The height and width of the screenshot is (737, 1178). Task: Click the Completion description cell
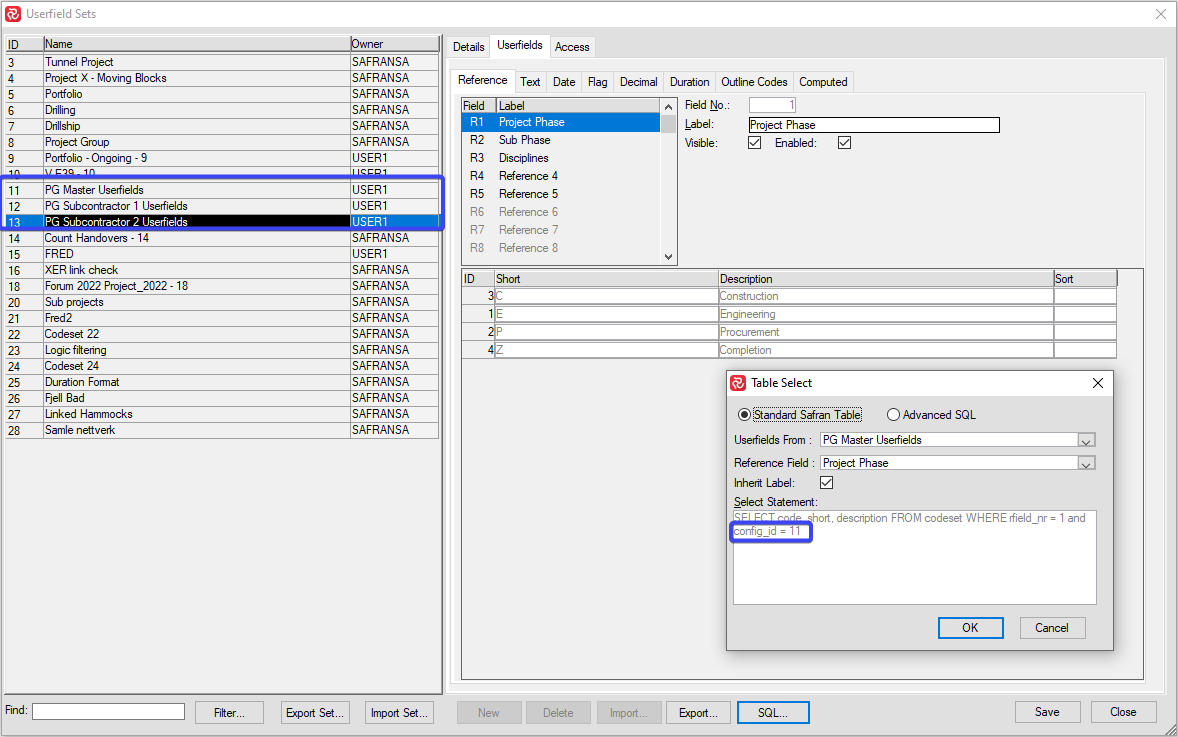click(886, 351)
